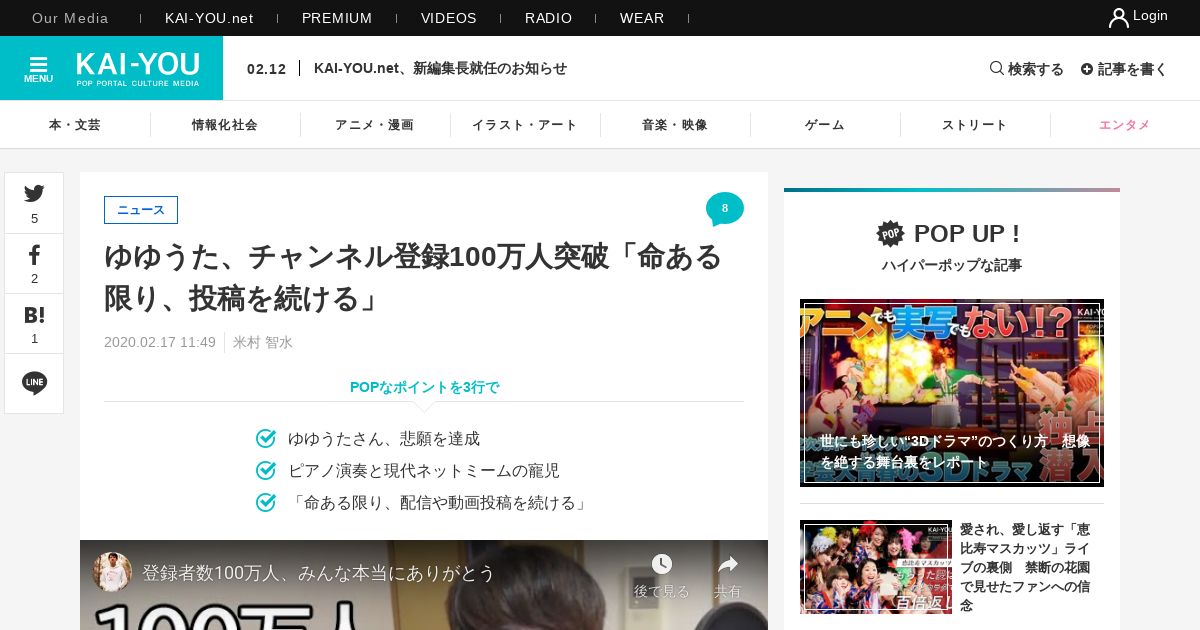Open PREMIUM in top bar
The image size is (1200, 630).
pyautogui.click(x=337, y=18)
